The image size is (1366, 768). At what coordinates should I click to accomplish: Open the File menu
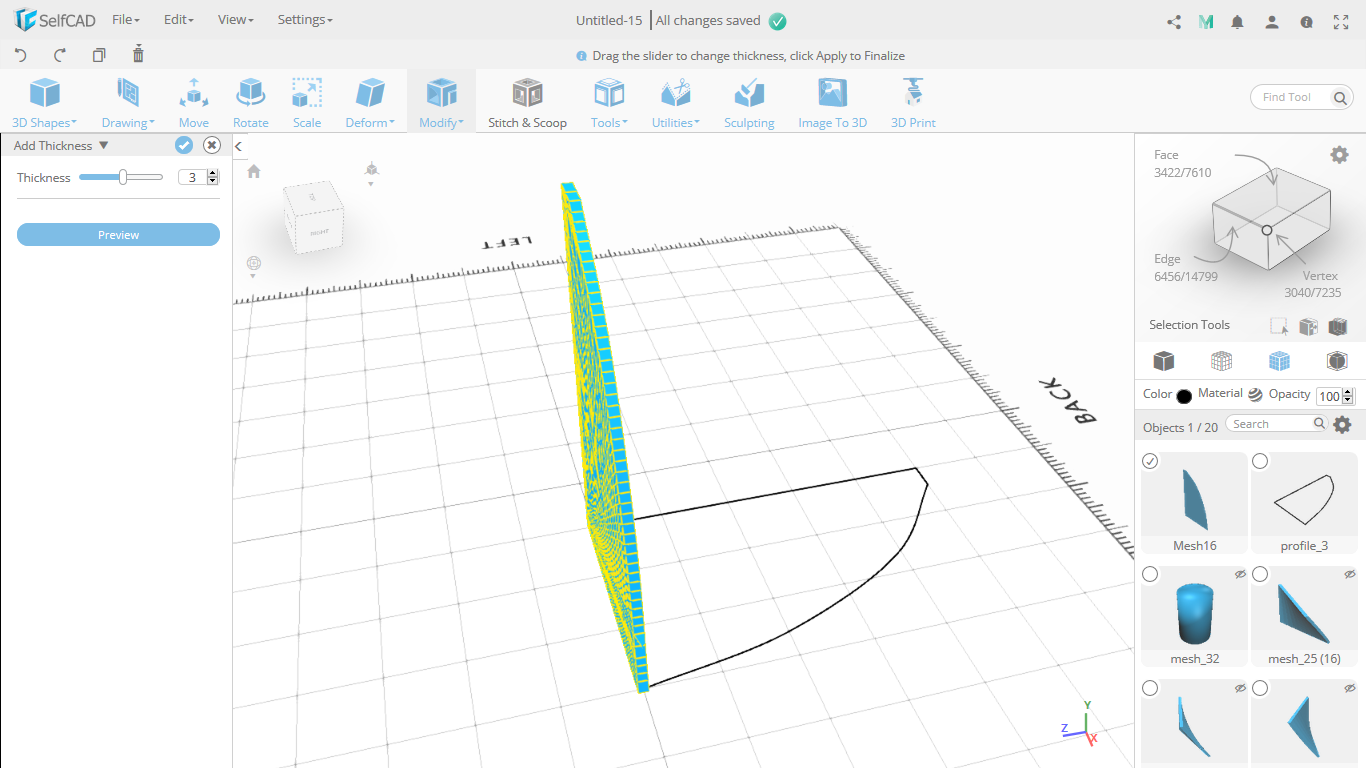(x=126, y=20)
